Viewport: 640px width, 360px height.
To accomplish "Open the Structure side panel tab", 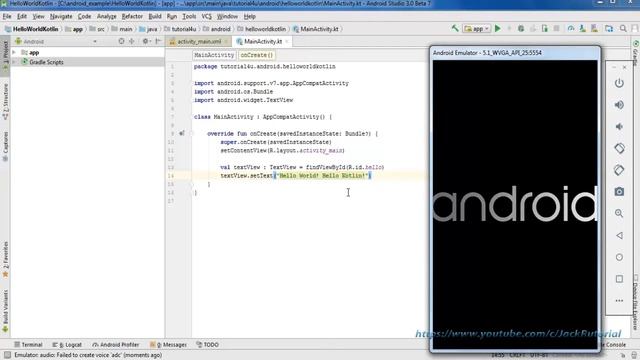I will [5, 102].
